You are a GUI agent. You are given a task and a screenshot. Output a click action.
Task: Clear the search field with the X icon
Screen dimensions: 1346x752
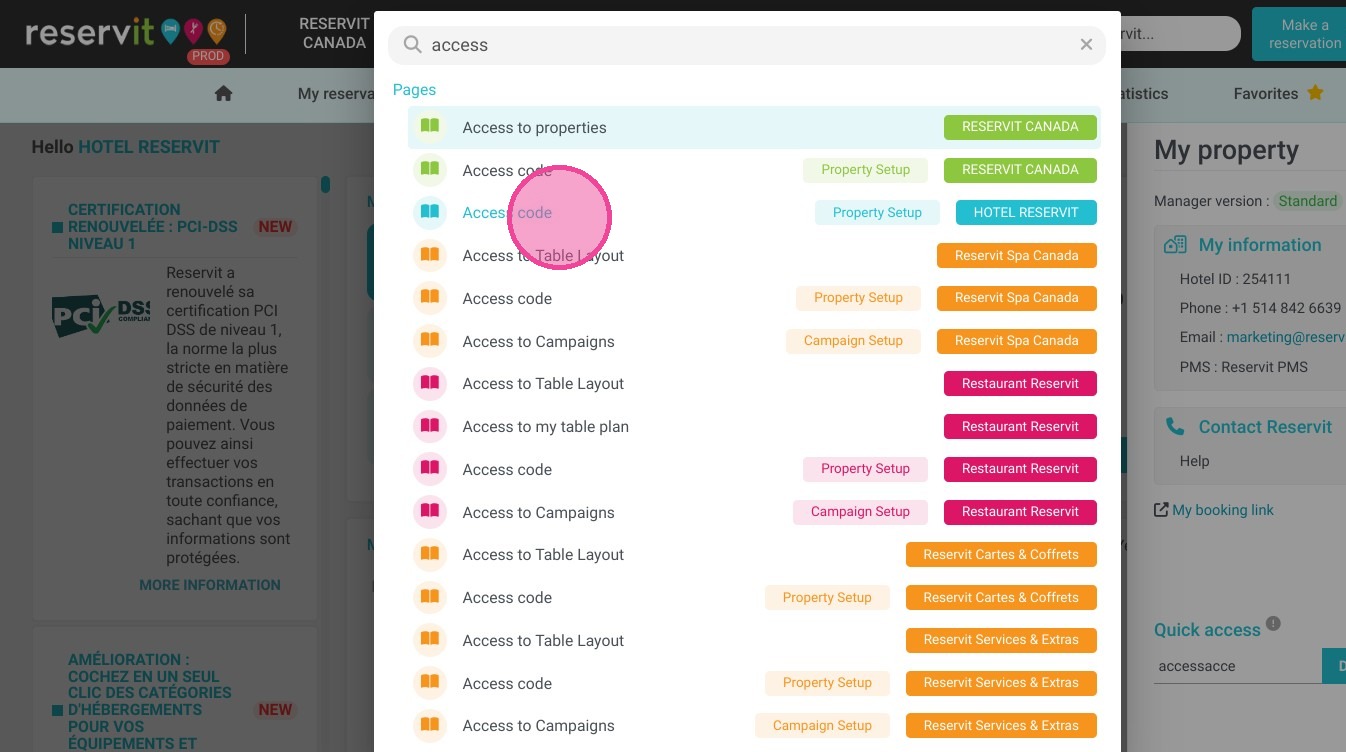1086,45
